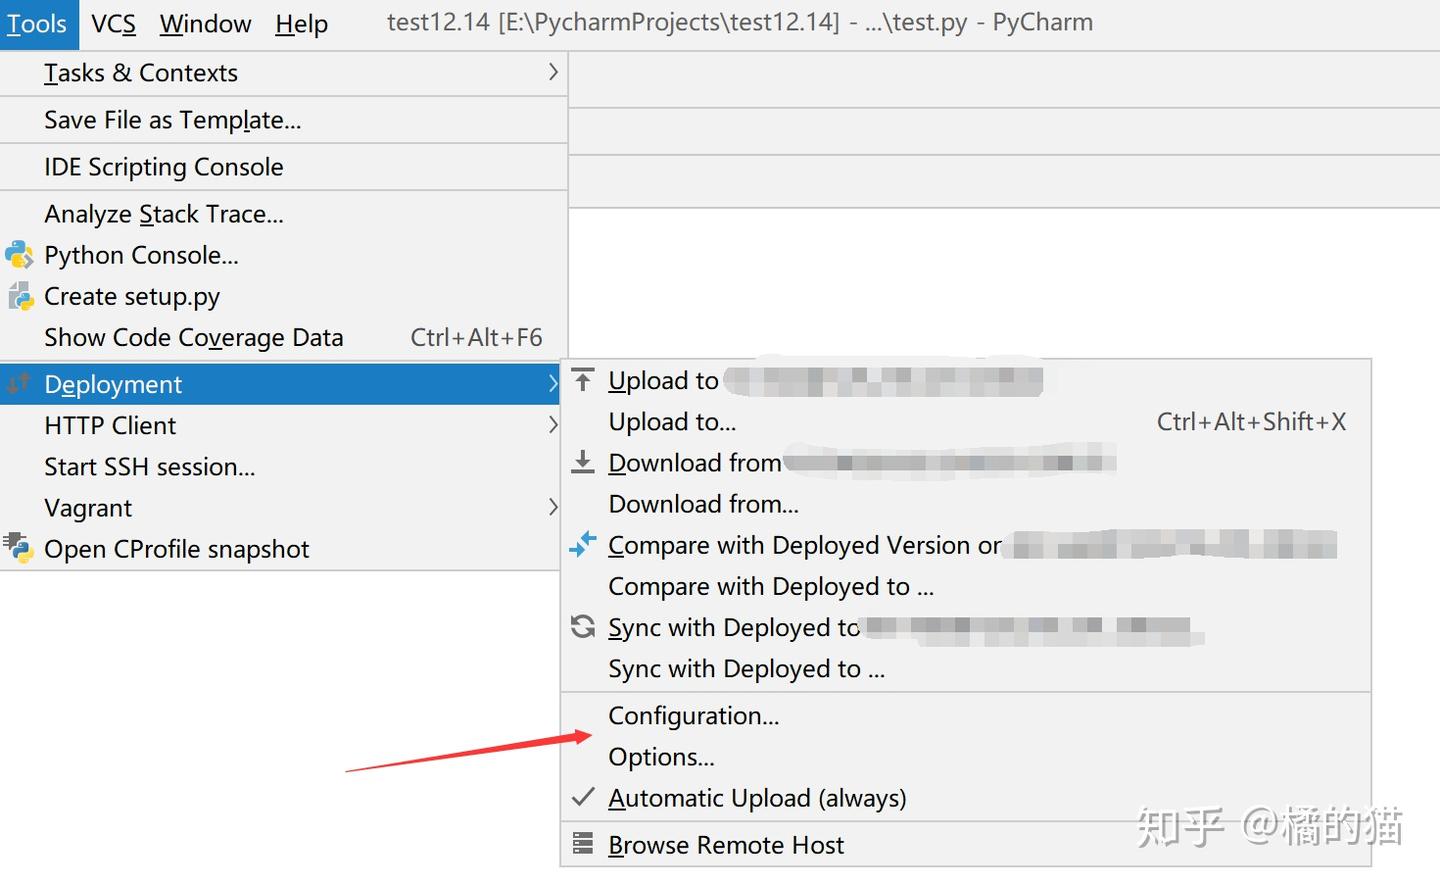The width and height of the screenshot is (1440, 885).
Task: Click the Download from server icon
Action: (583, 462)
